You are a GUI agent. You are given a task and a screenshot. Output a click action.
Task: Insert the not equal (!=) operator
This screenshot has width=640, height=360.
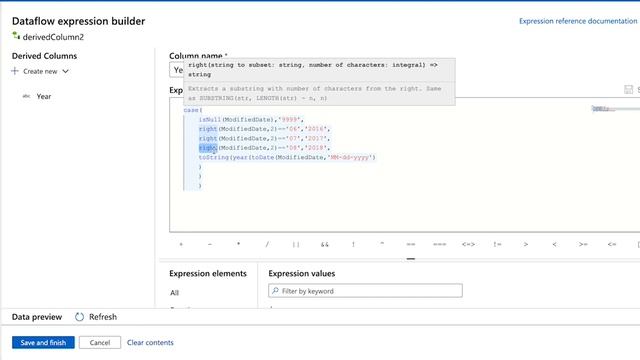pos(497,244)
